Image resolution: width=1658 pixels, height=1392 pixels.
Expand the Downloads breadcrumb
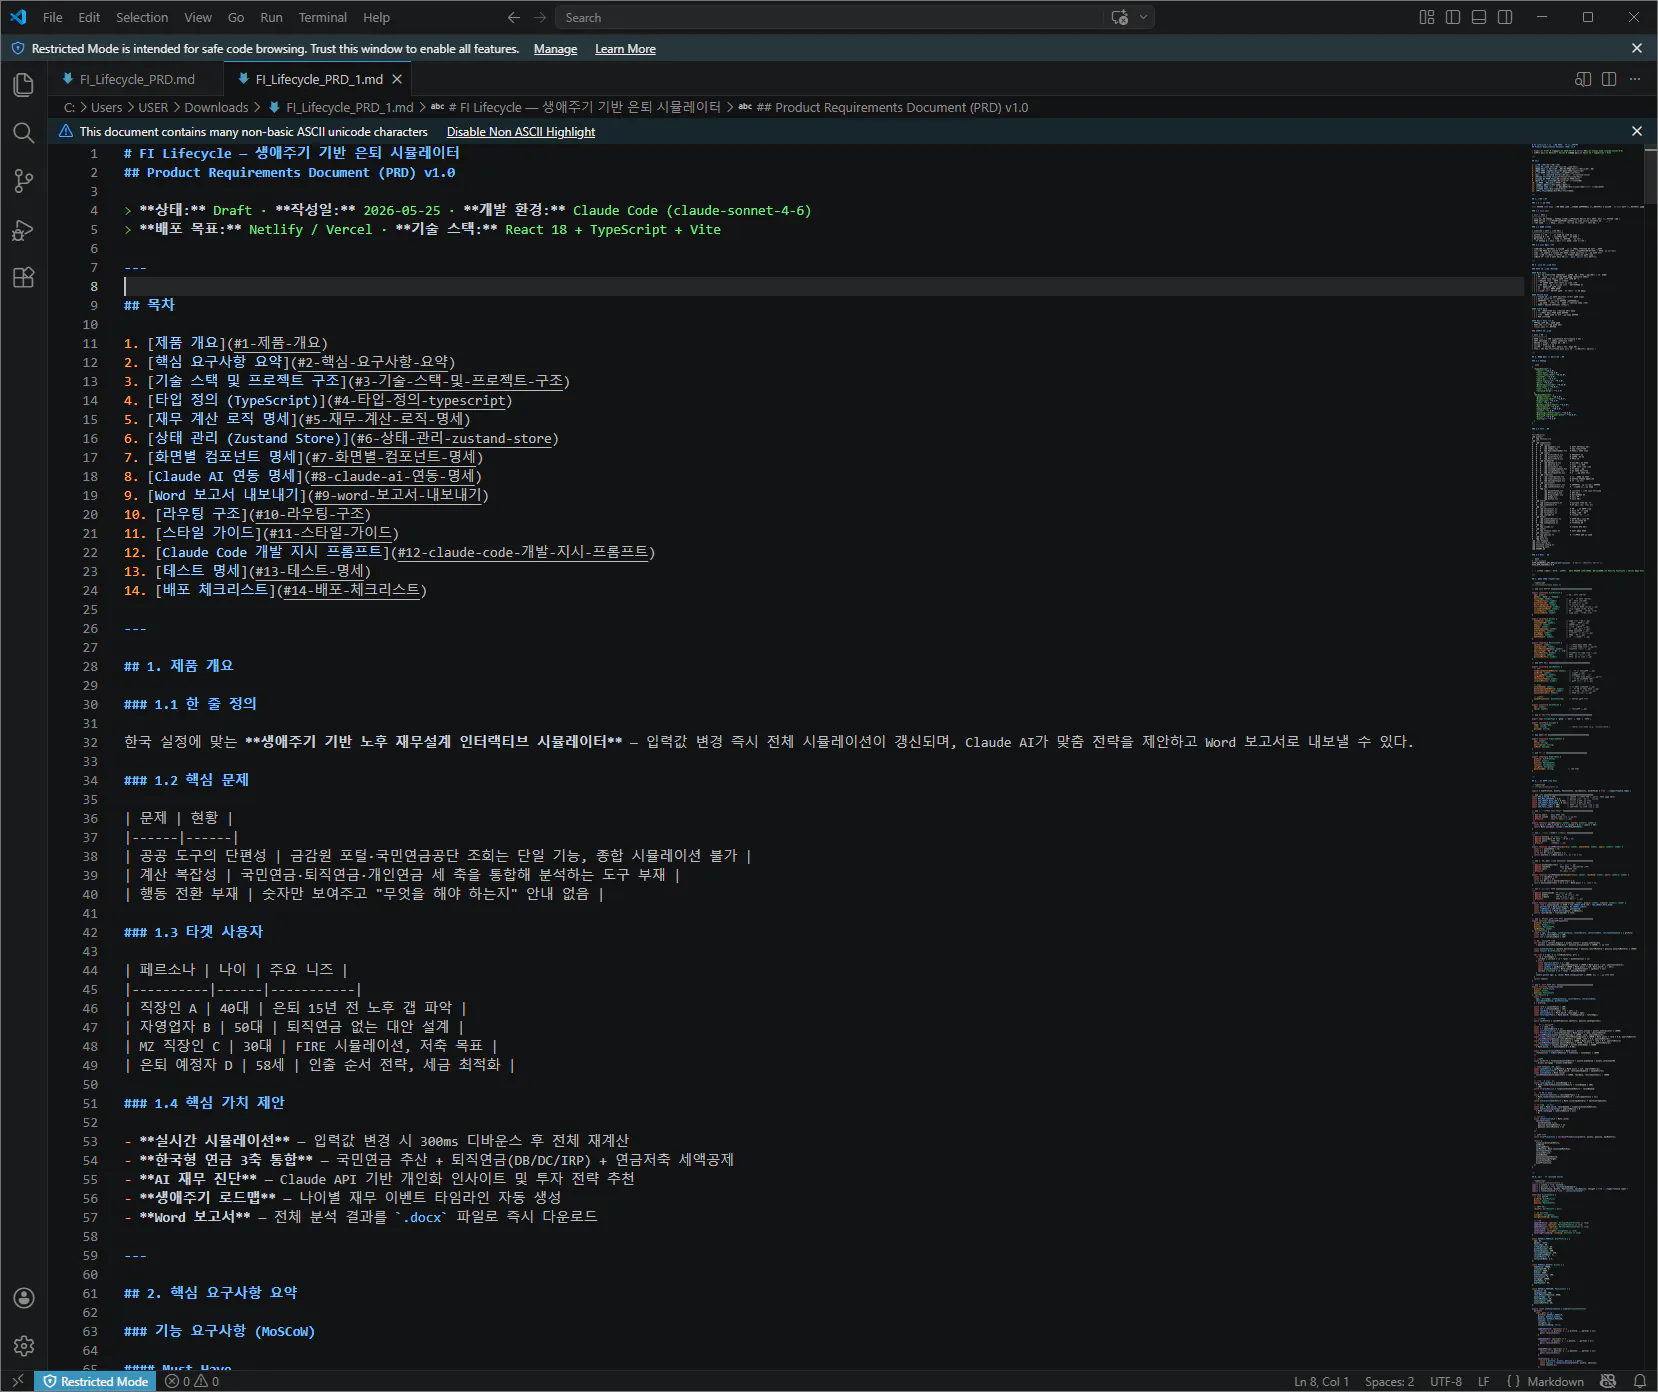[x=216, y=107]
